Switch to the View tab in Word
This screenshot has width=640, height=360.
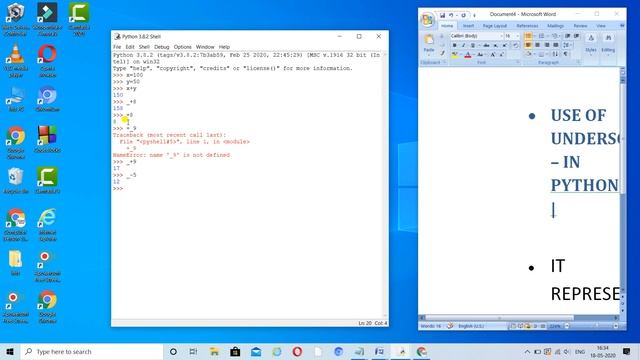[601, 26]
